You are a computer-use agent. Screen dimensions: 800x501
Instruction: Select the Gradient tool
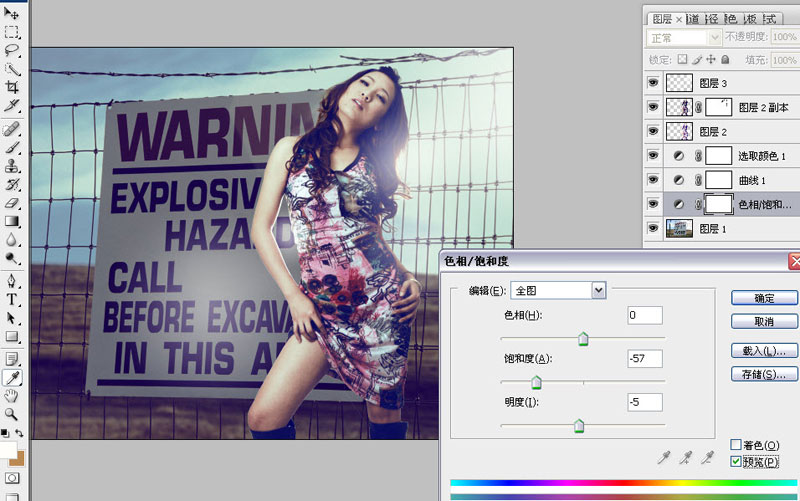[11, 221]
